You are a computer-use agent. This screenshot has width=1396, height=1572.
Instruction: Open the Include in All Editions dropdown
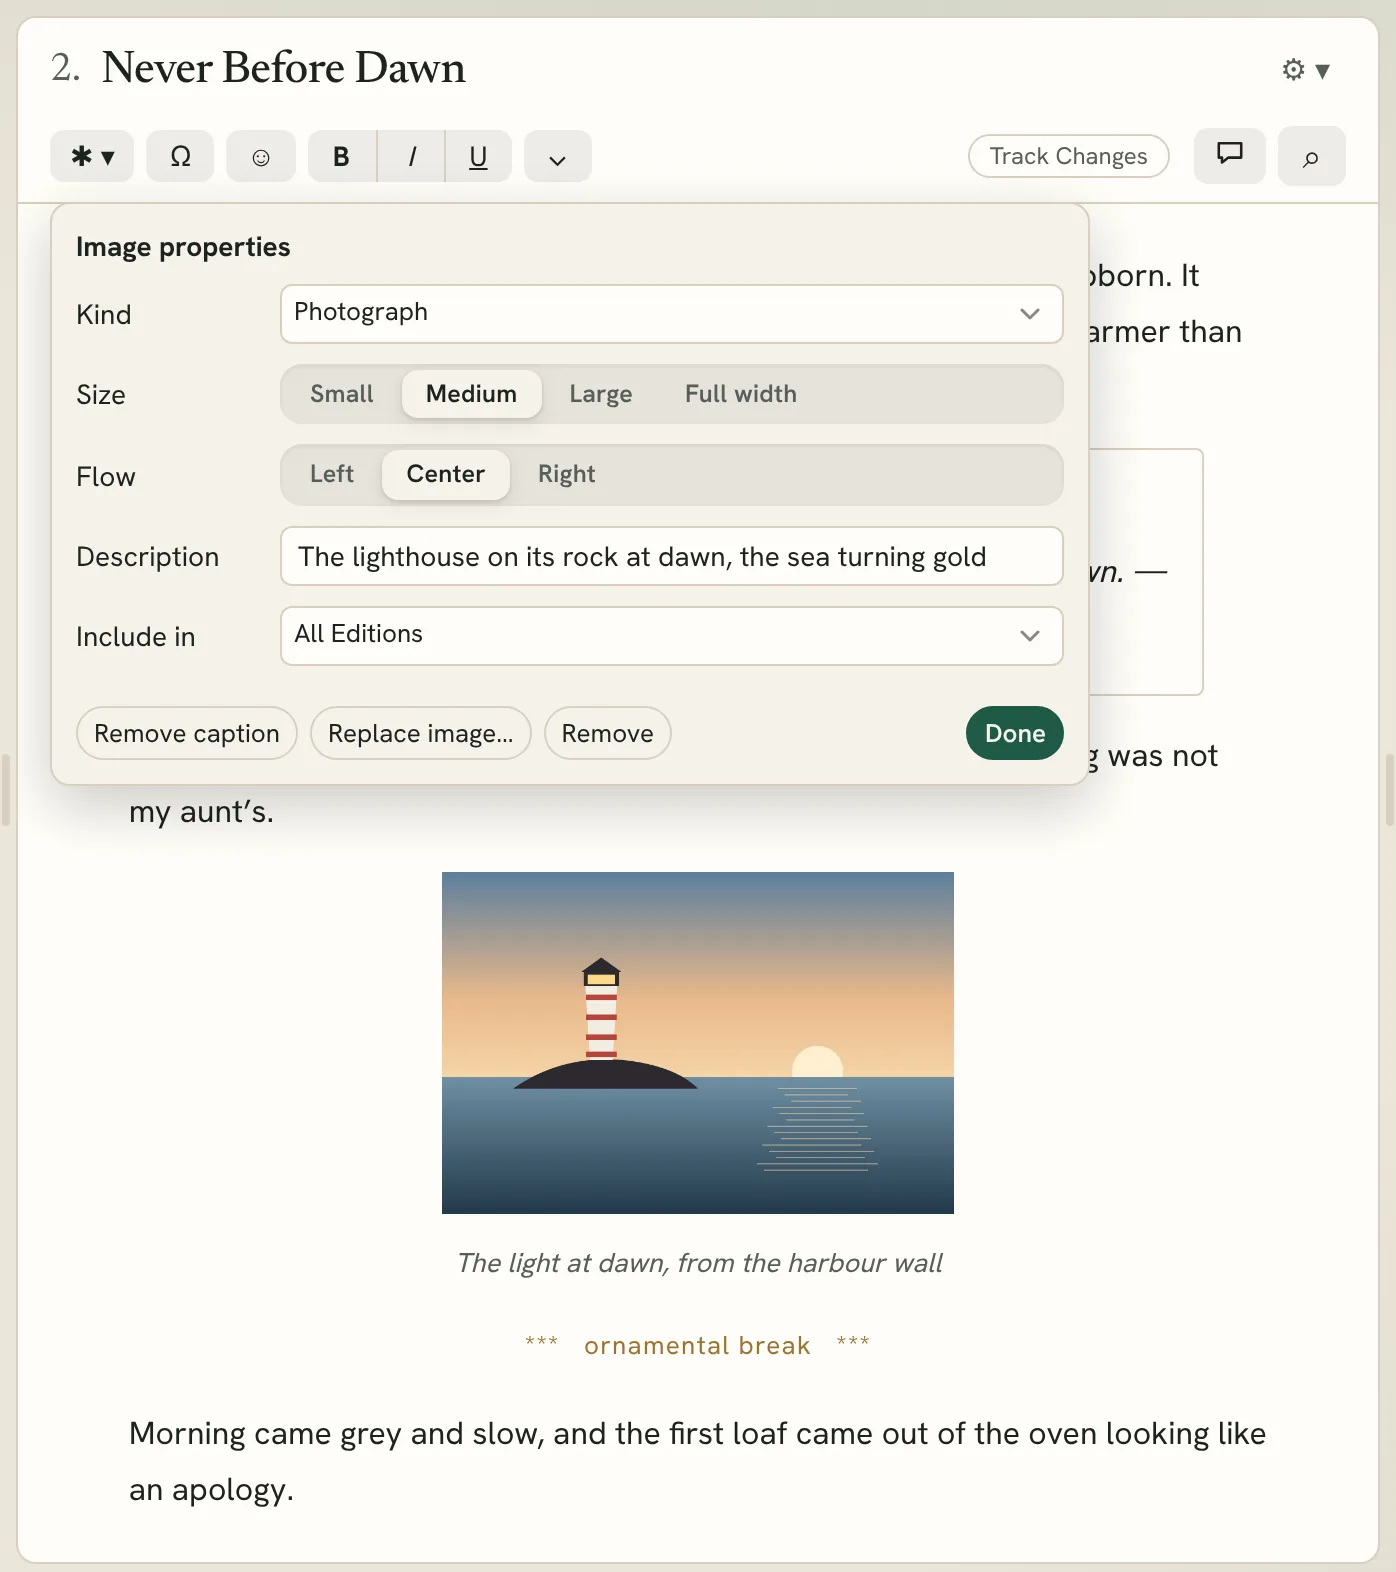click(x=672, y=636)
